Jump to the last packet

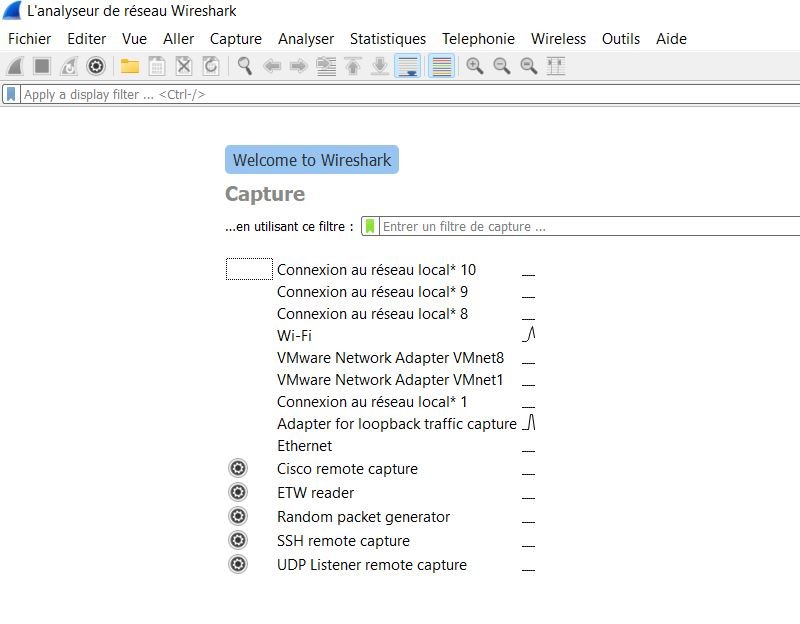point(380,66)
